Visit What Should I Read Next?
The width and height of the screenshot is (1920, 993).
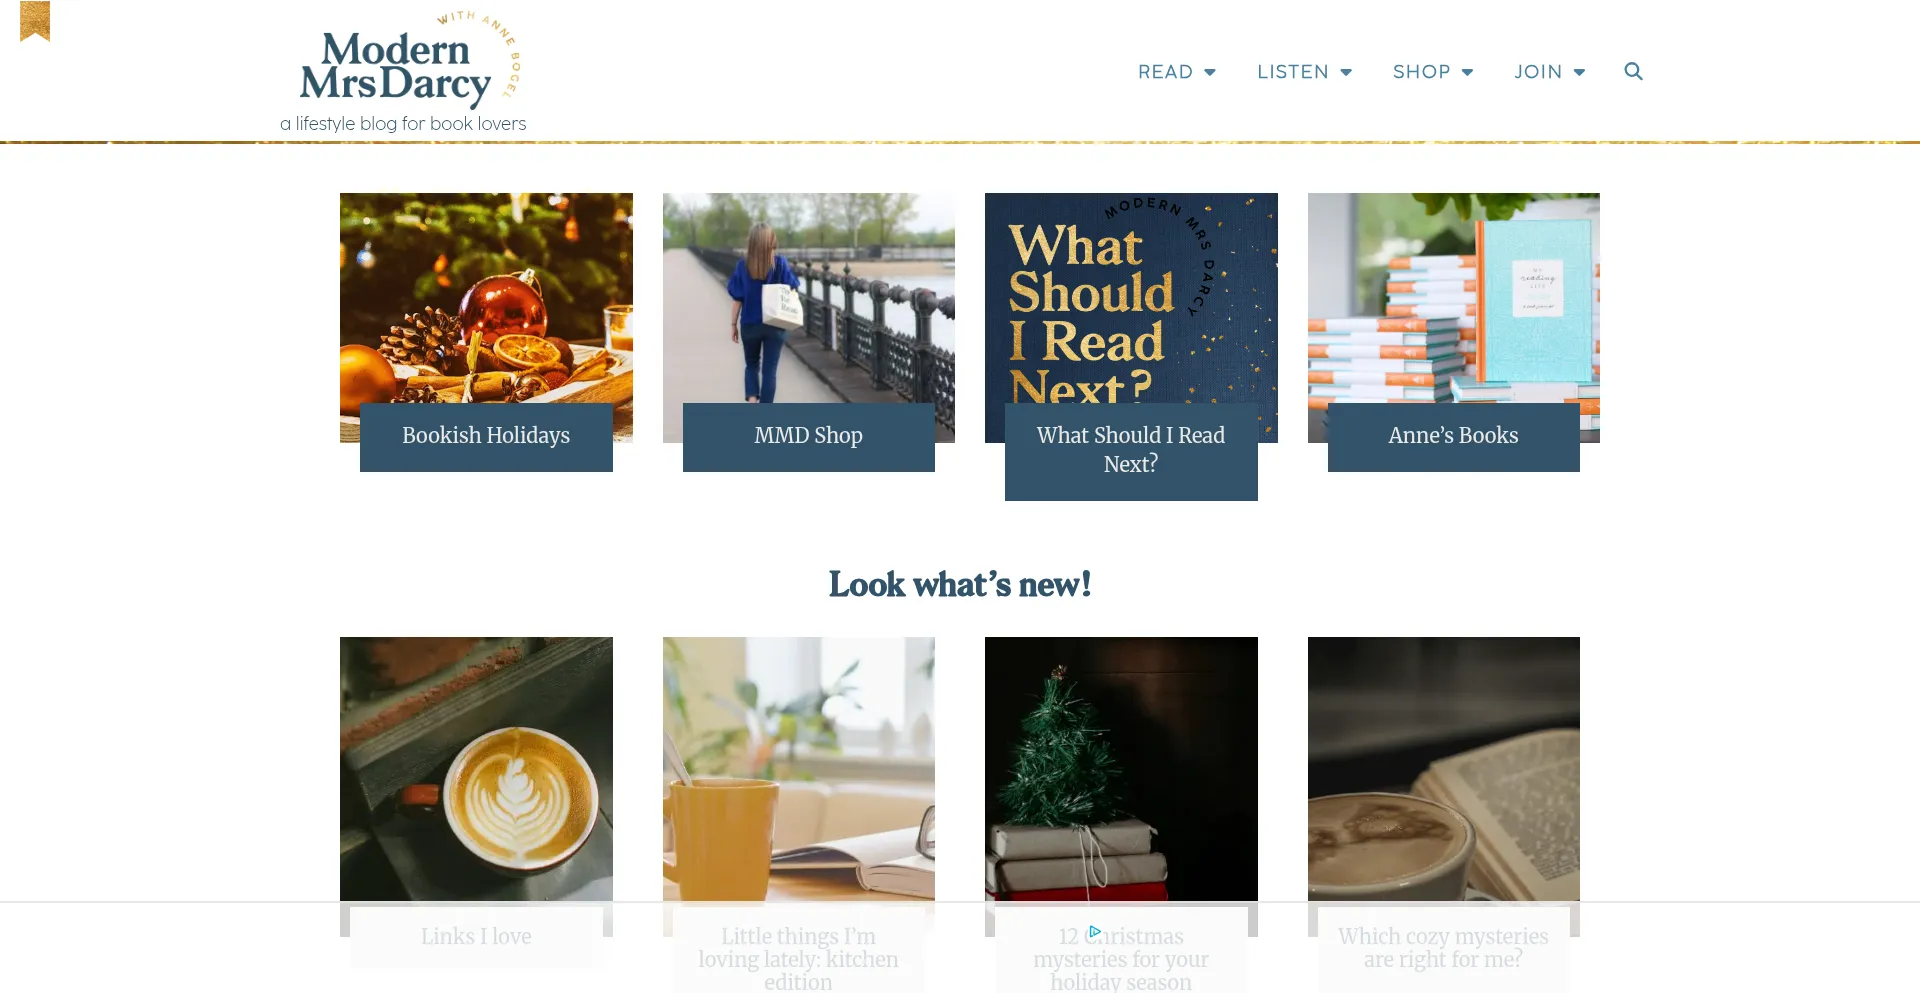click(1131, 450)
